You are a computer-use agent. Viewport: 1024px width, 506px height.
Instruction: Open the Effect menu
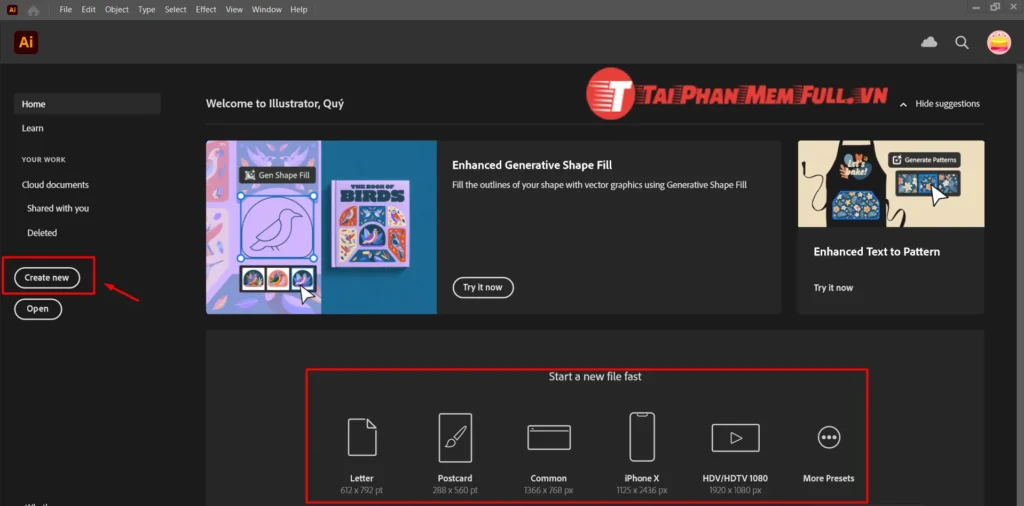coord(206,10)
